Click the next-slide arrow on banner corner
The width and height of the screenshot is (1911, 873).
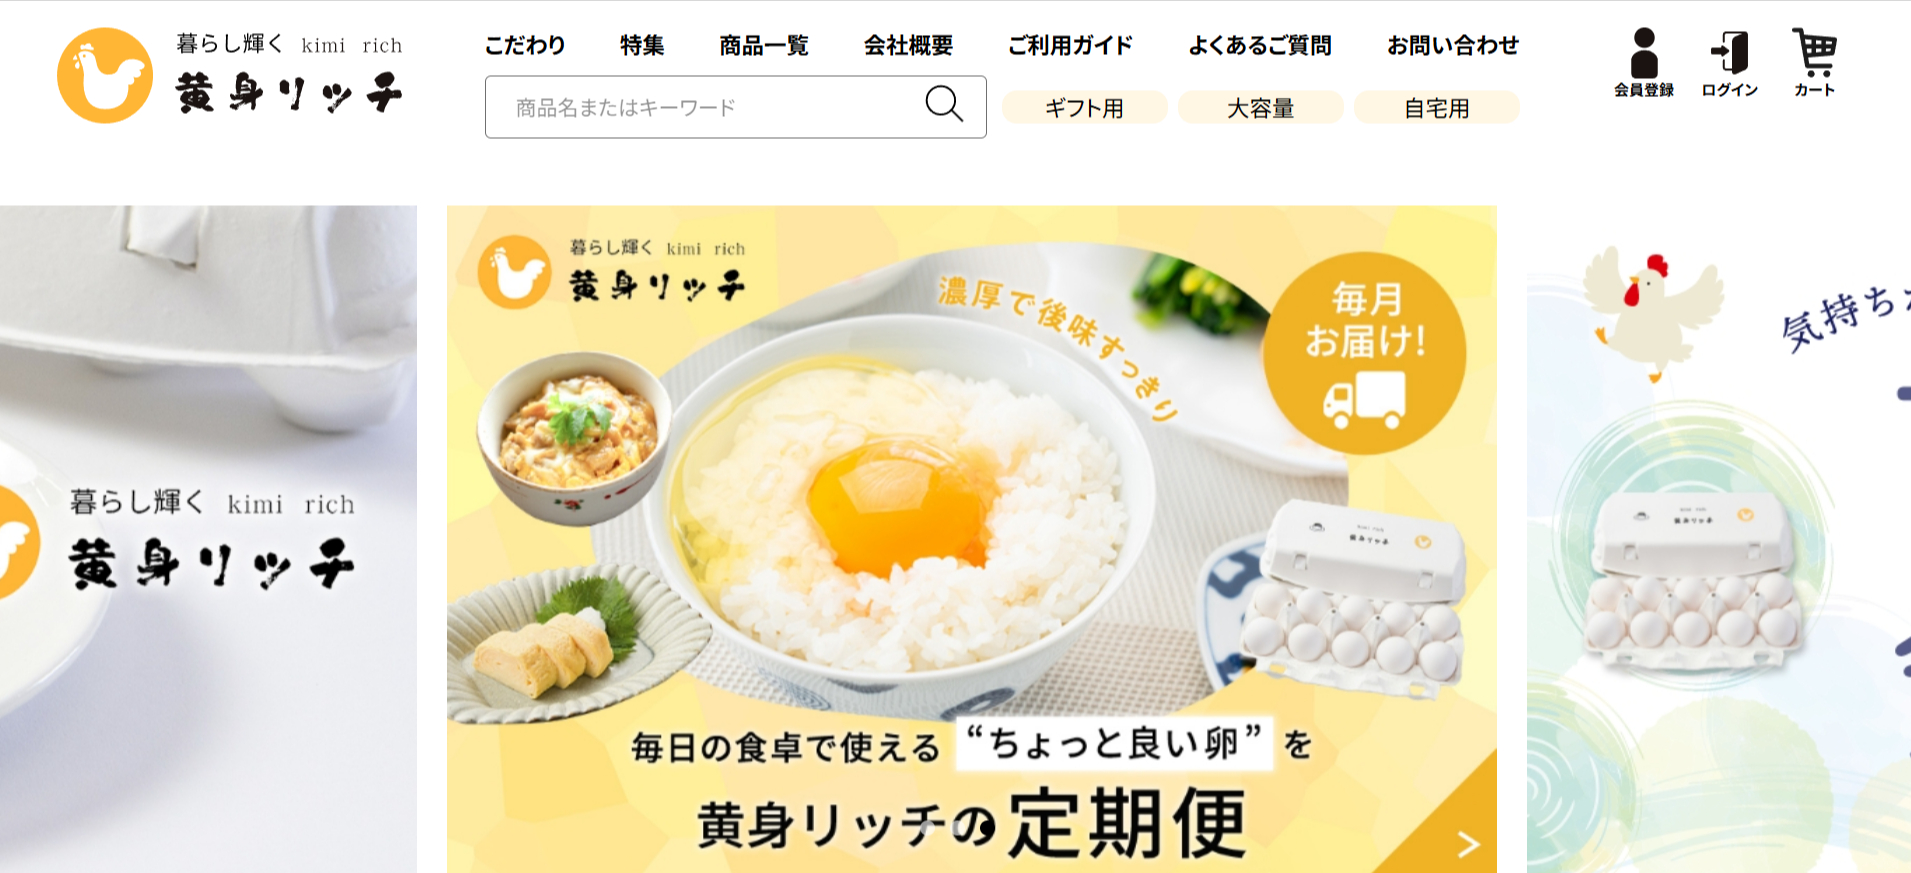tap(1468, 845)
